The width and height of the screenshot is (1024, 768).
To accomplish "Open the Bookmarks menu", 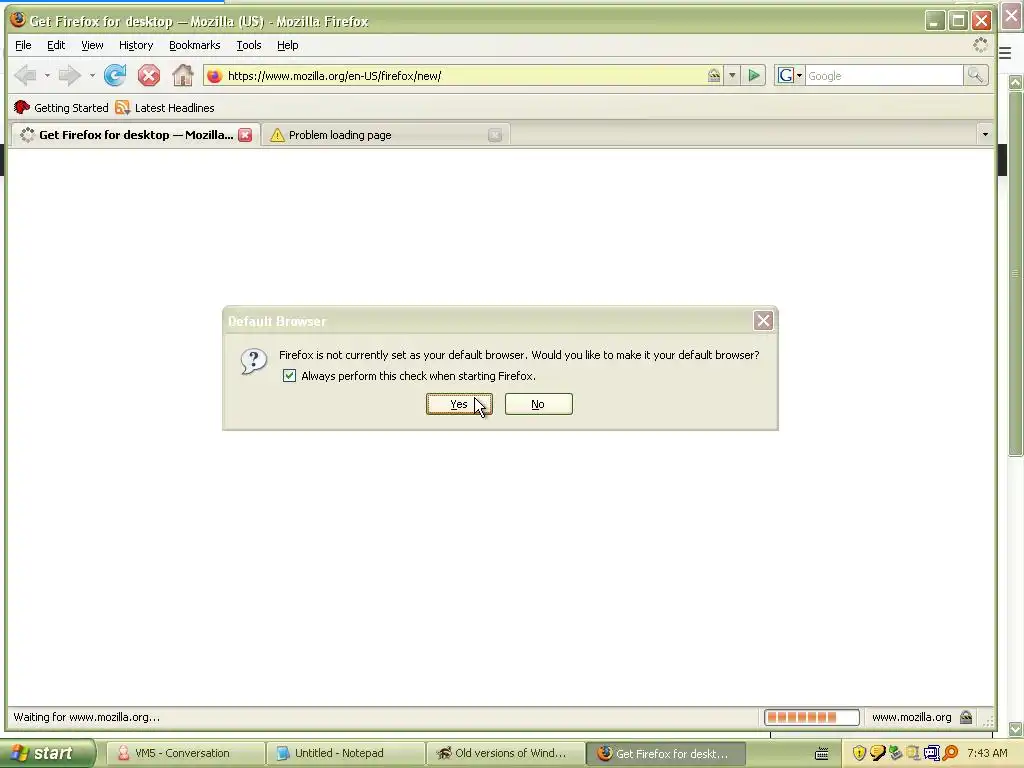I will (x=195, y=45).
